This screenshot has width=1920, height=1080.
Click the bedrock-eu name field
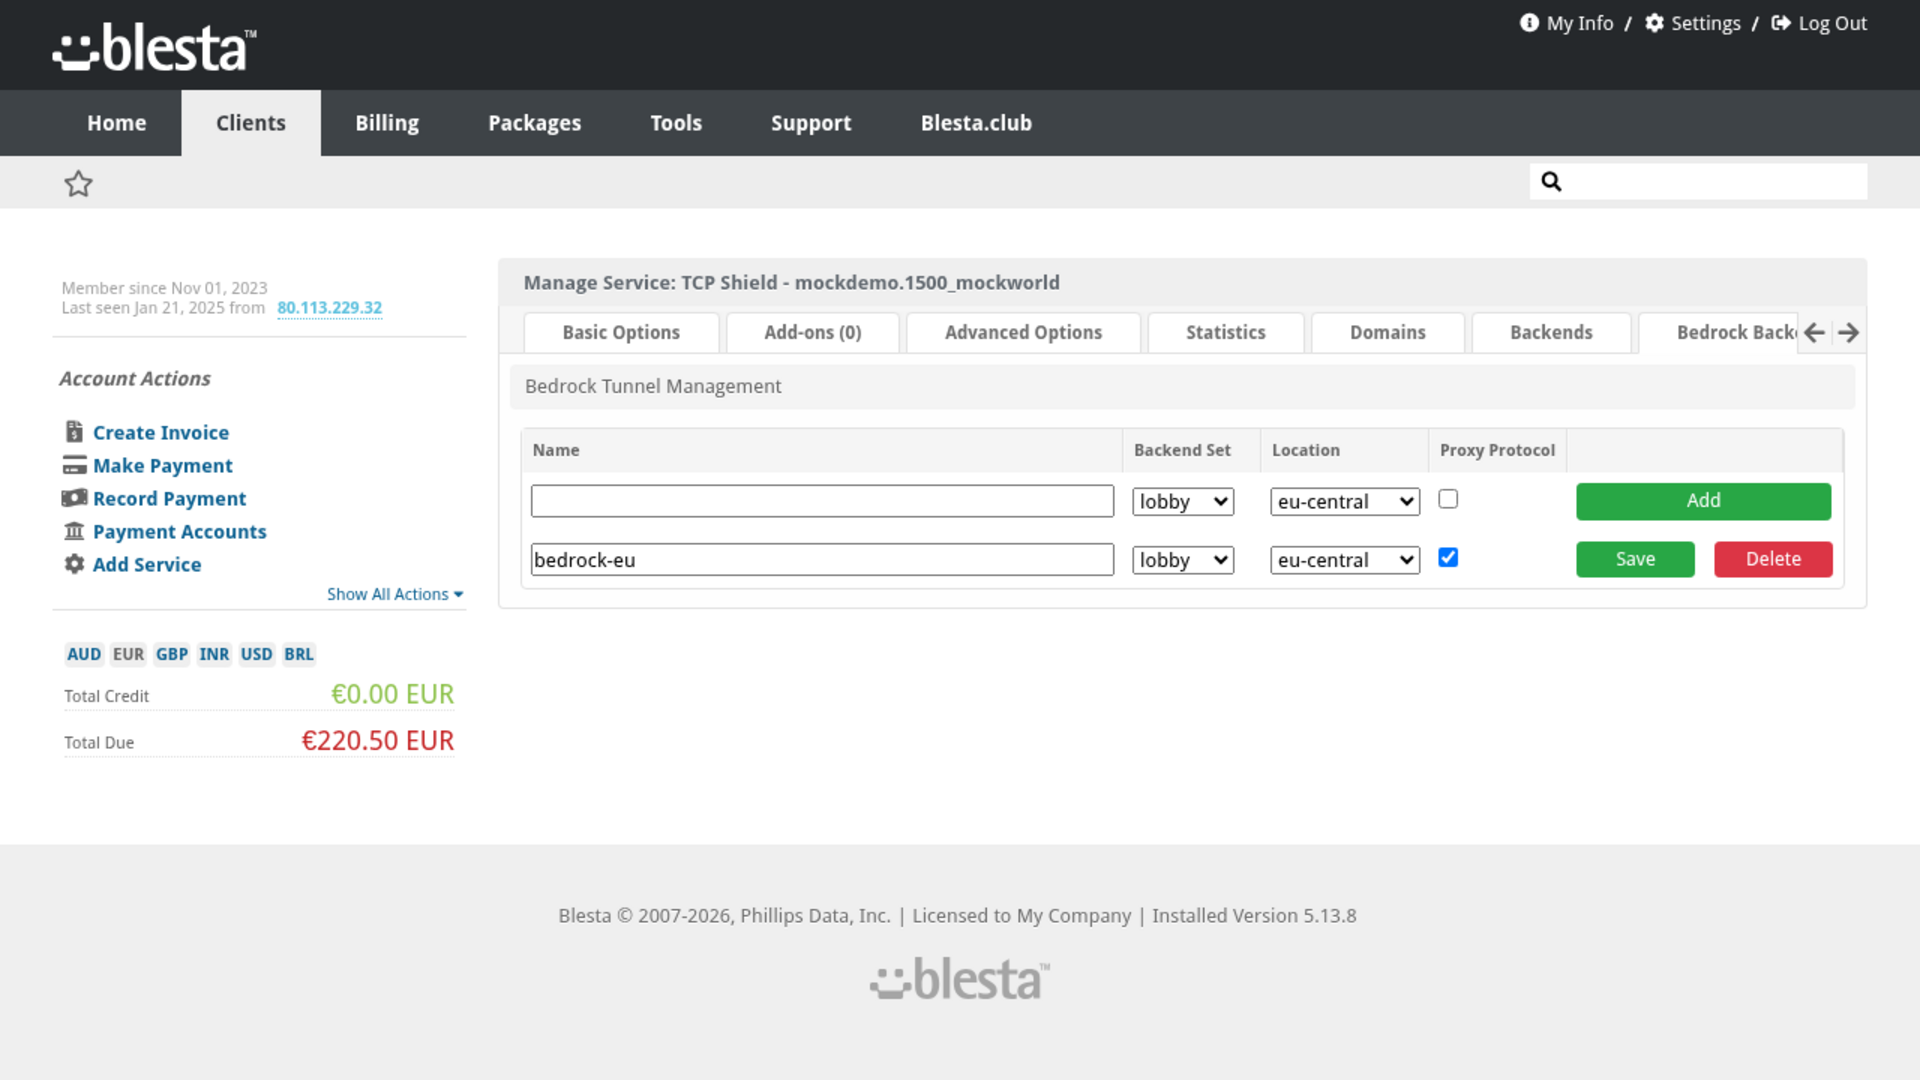click(822, 560)
